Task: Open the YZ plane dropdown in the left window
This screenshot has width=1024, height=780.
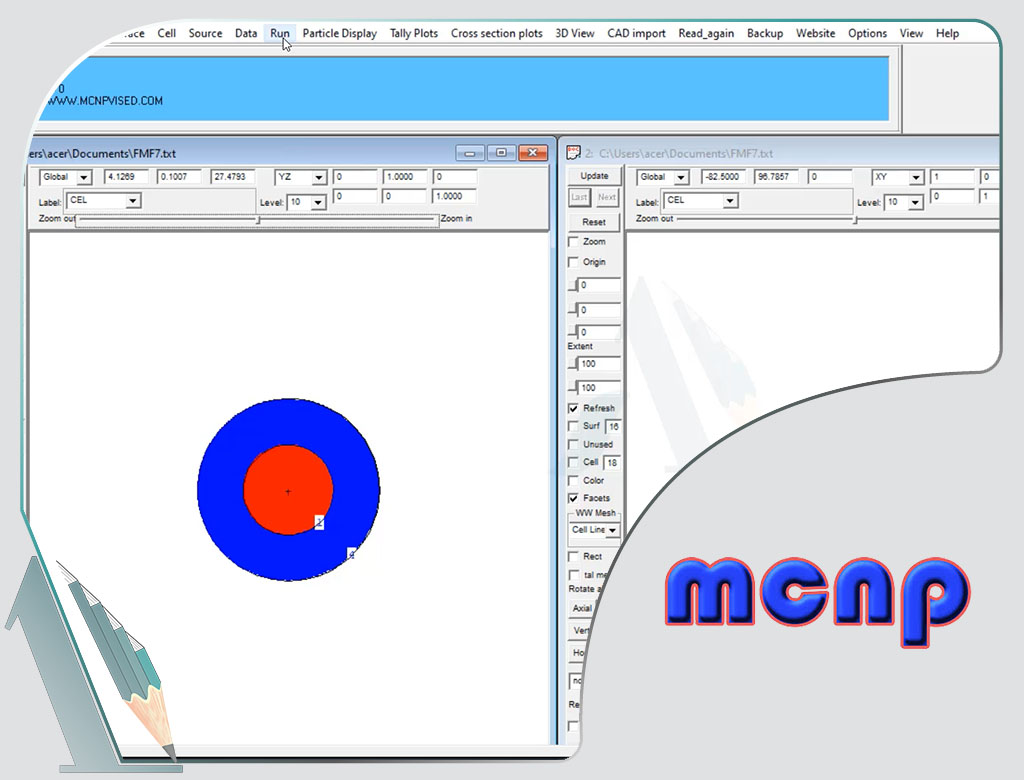Action: point(319,178)
